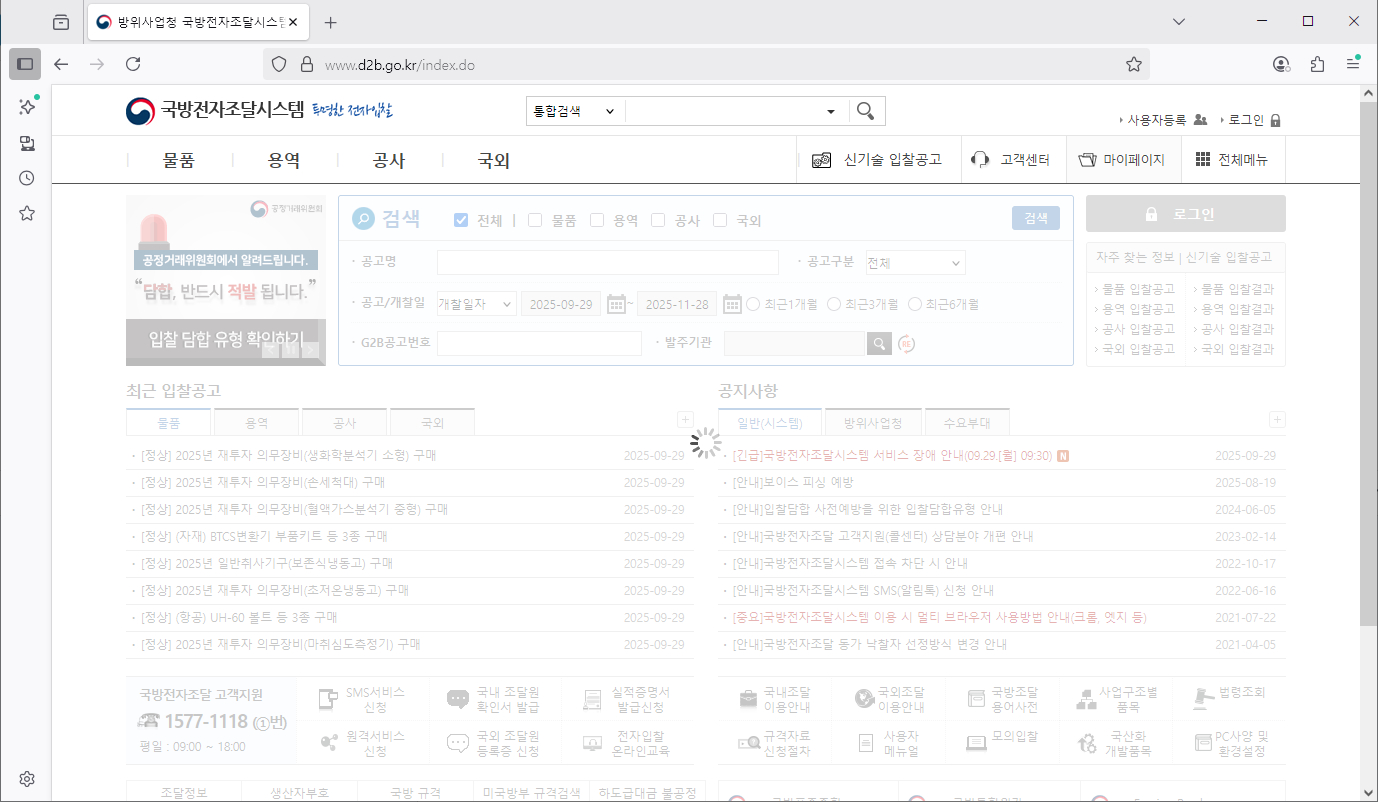The height and width of the screenshot is (802, 1378).
Task: Check the 물품 search checkbox
Action: coord(535,221)
